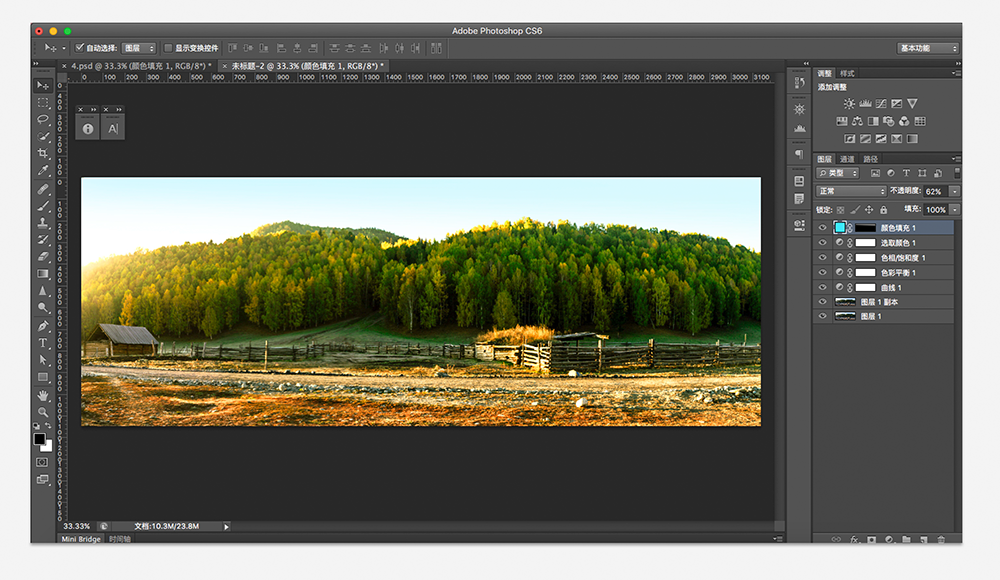
Task: Select the Horizontal Type tool
Action: (43, 343)
